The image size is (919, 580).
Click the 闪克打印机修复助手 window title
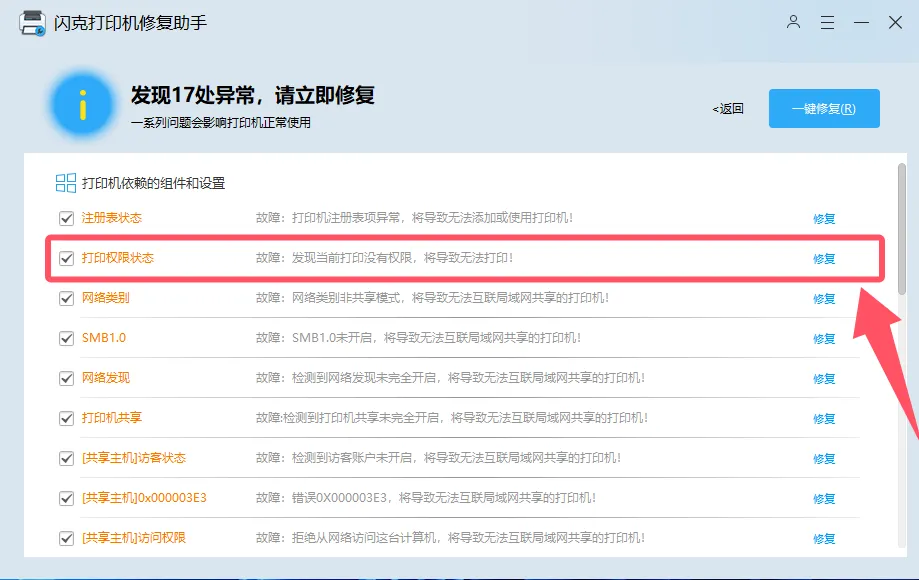(130, 23)
